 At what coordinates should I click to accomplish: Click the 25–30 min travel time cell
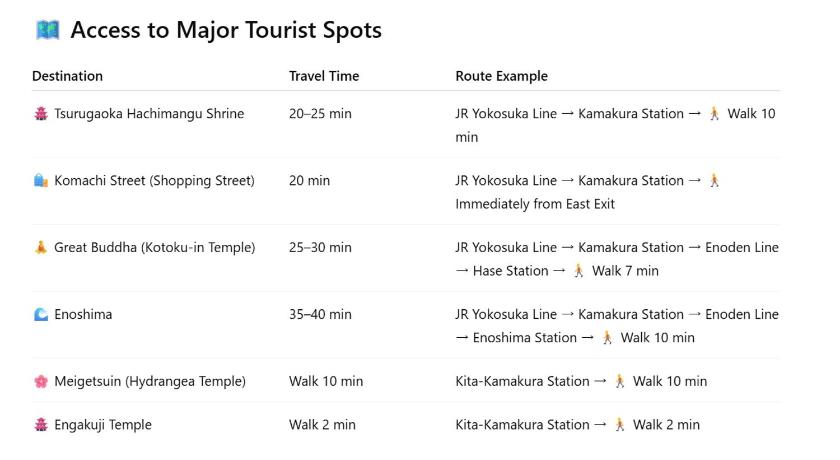pos(320,247)
